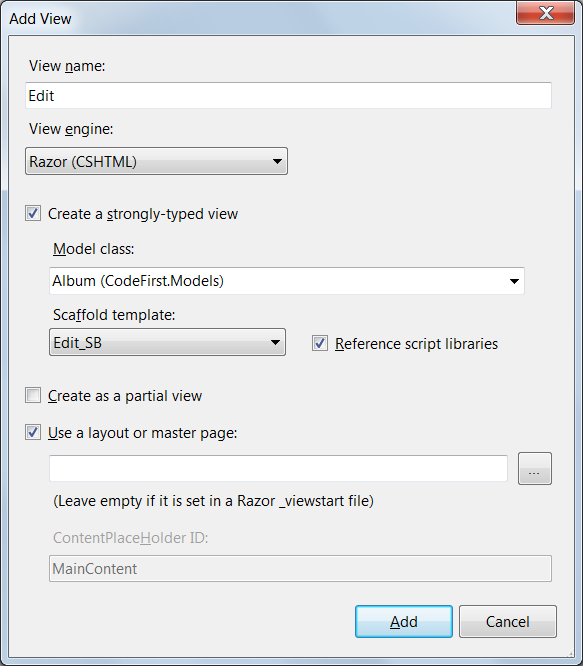This screenshot has width=583, height=666.
Task: Click the View name text field
Action: pos(288,96)
